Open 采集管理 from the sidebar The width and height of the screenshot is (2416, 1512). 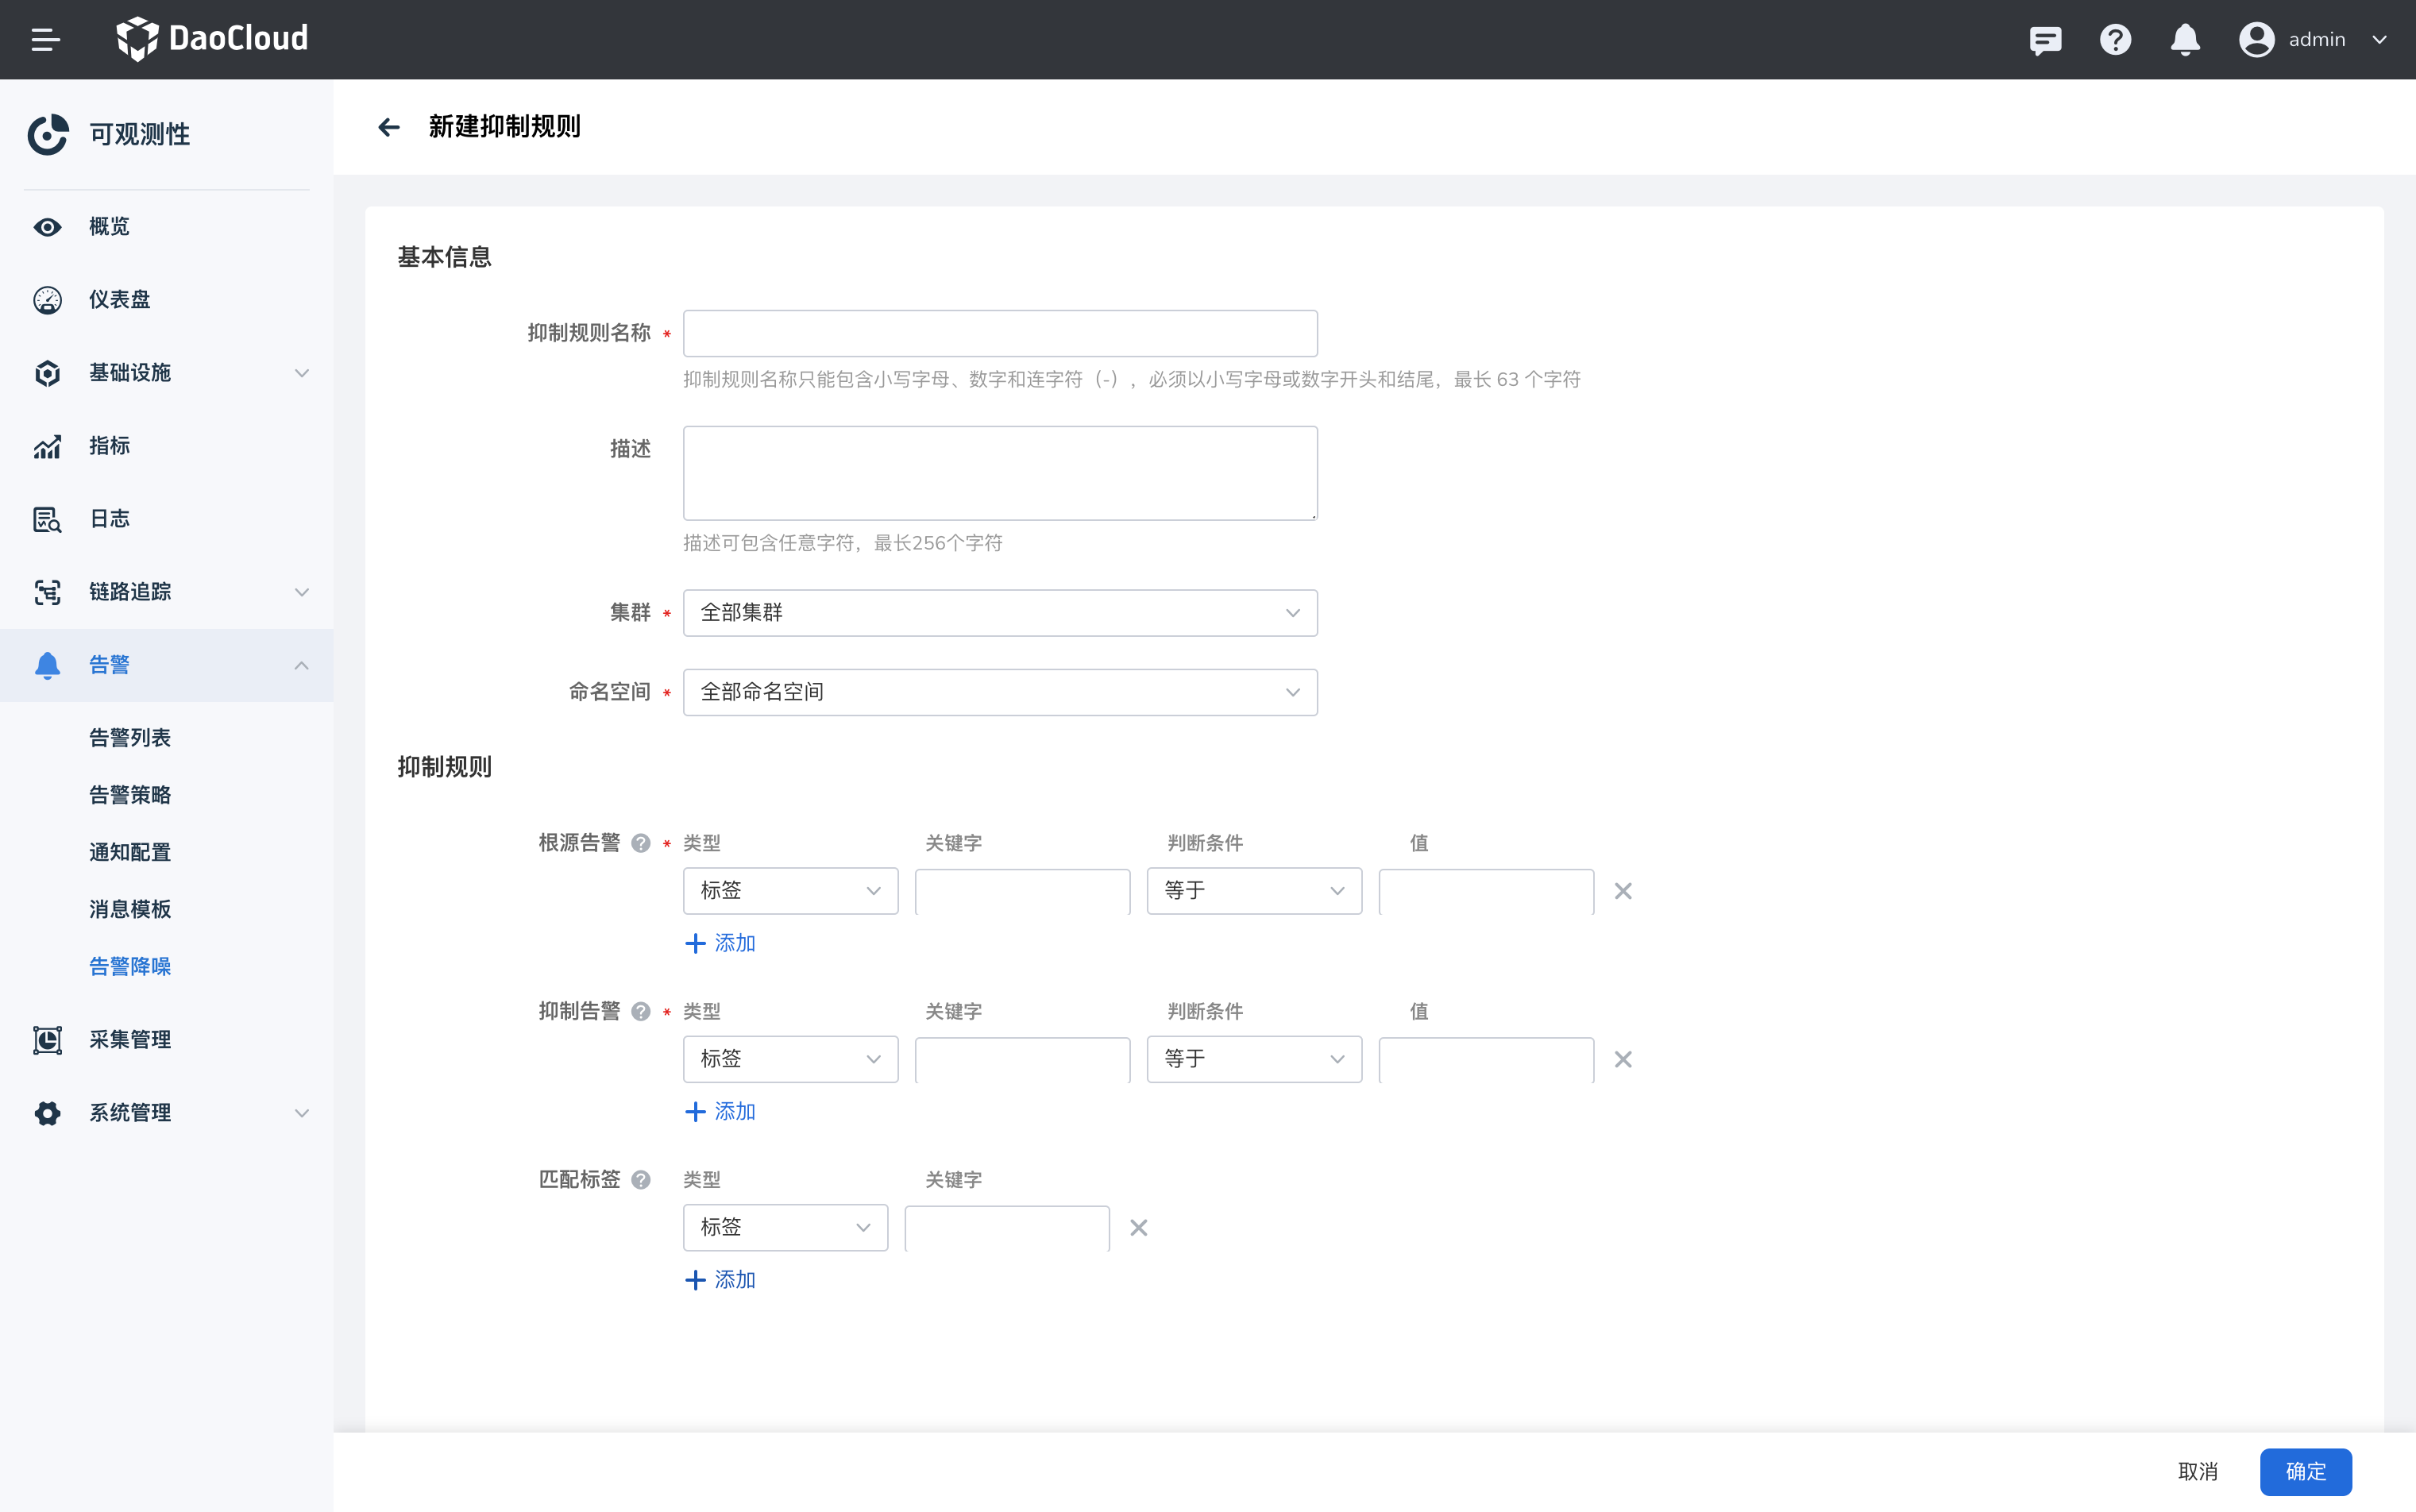click(130, 1040)
